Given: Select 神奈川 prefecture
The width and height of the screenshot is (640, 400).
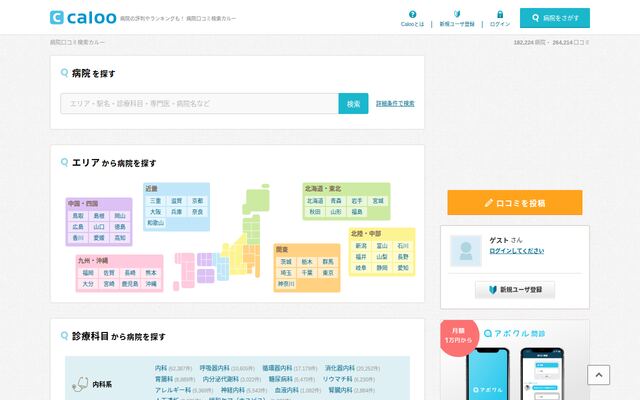Looking at the screenshot, I should [x=286, y=284].
